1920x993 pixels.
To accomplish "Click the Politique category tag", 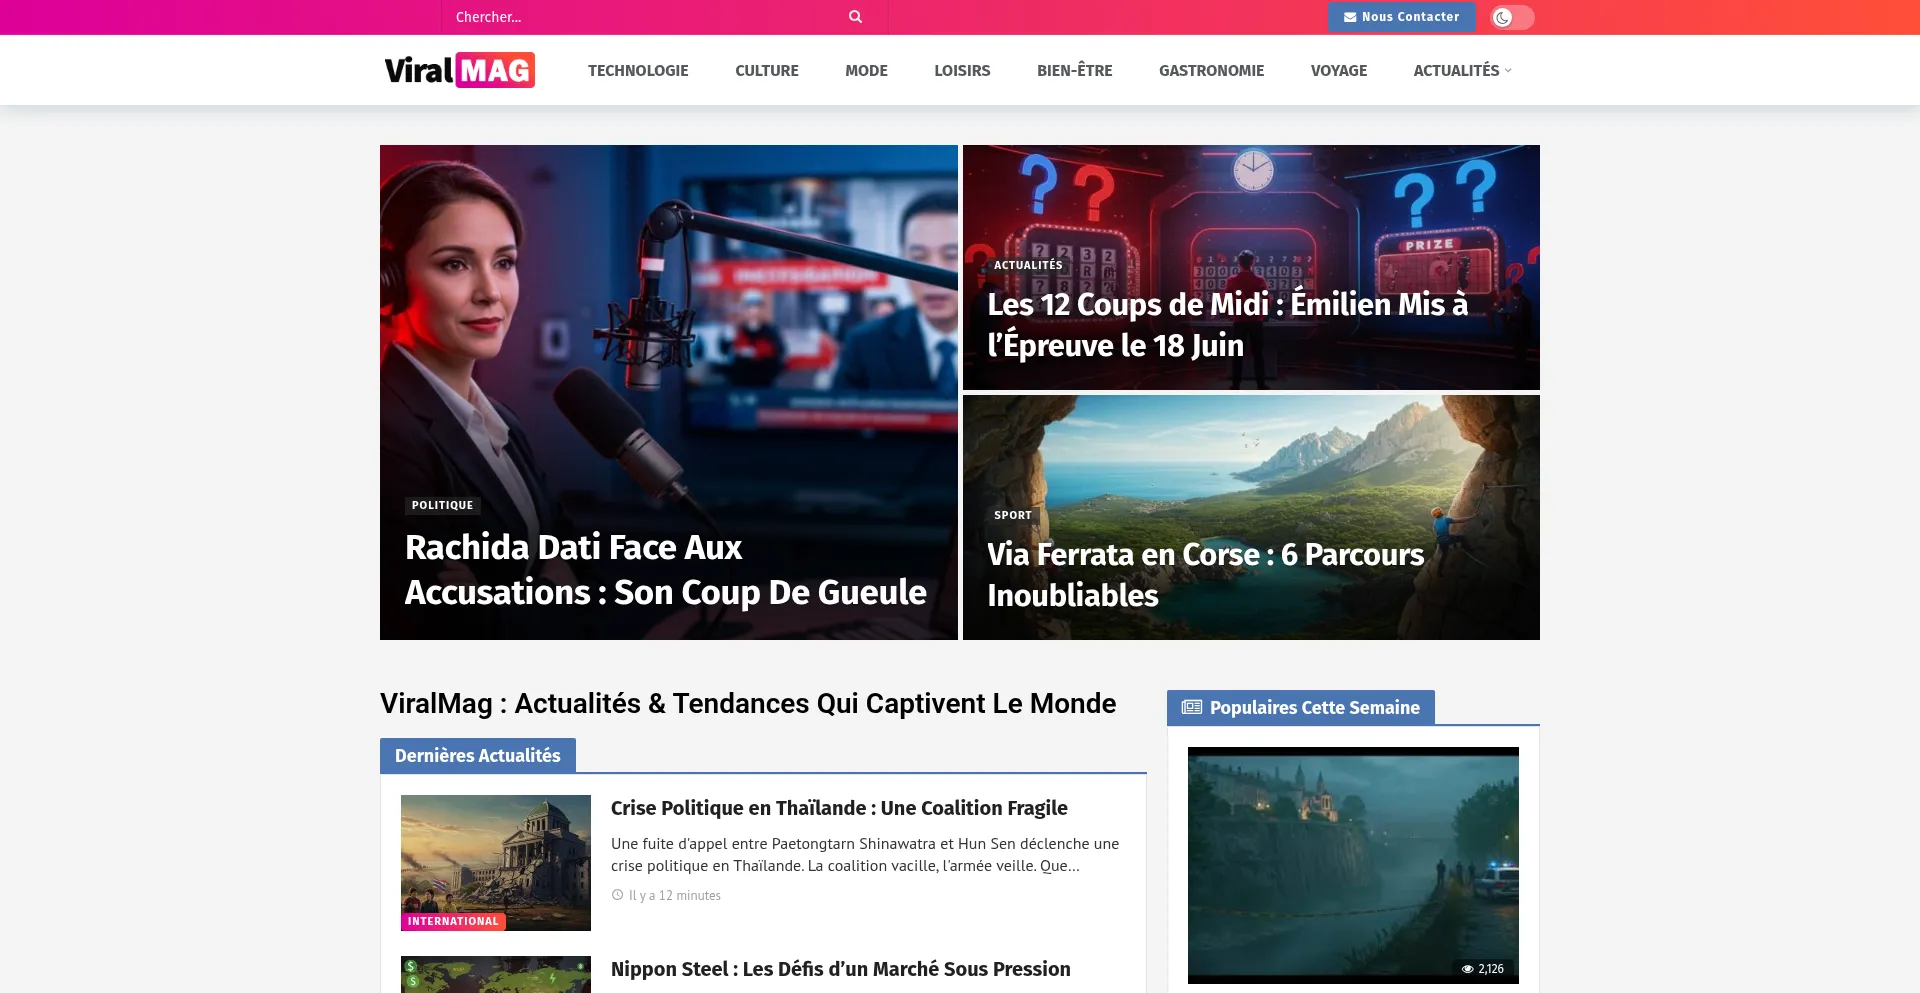I will 442,505.
